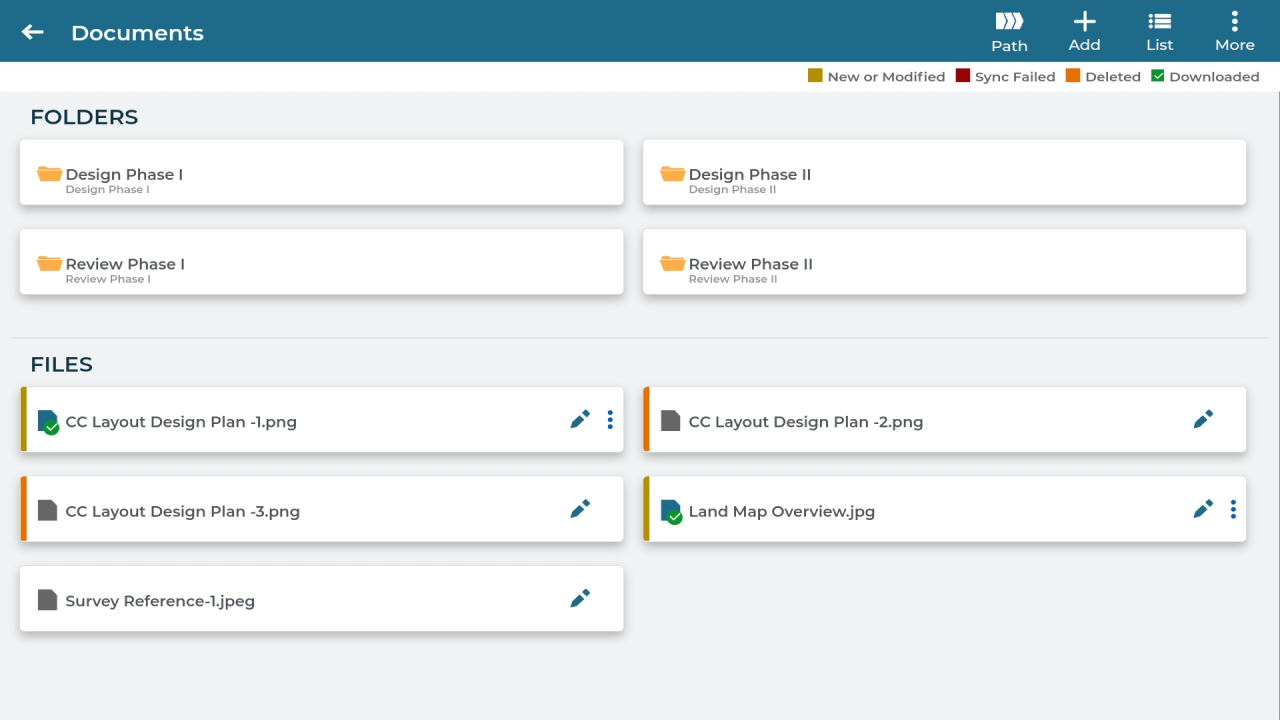1280x720 pixels.
Task: Select file name CC Layout Design Plan -3.png
Action: pos(183,511)
